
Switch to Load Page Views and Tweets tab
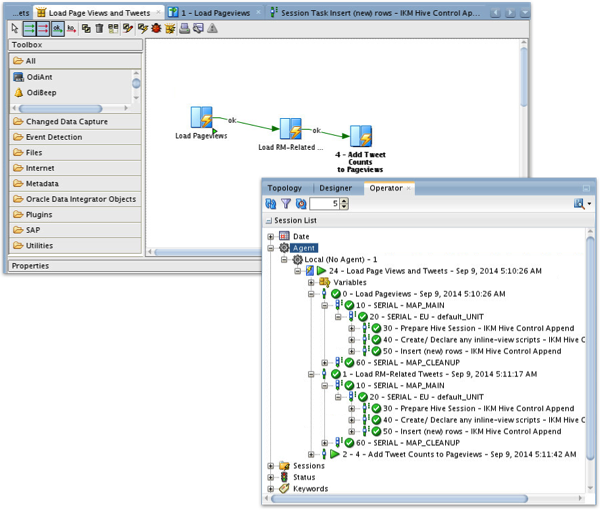click(99, 13)
